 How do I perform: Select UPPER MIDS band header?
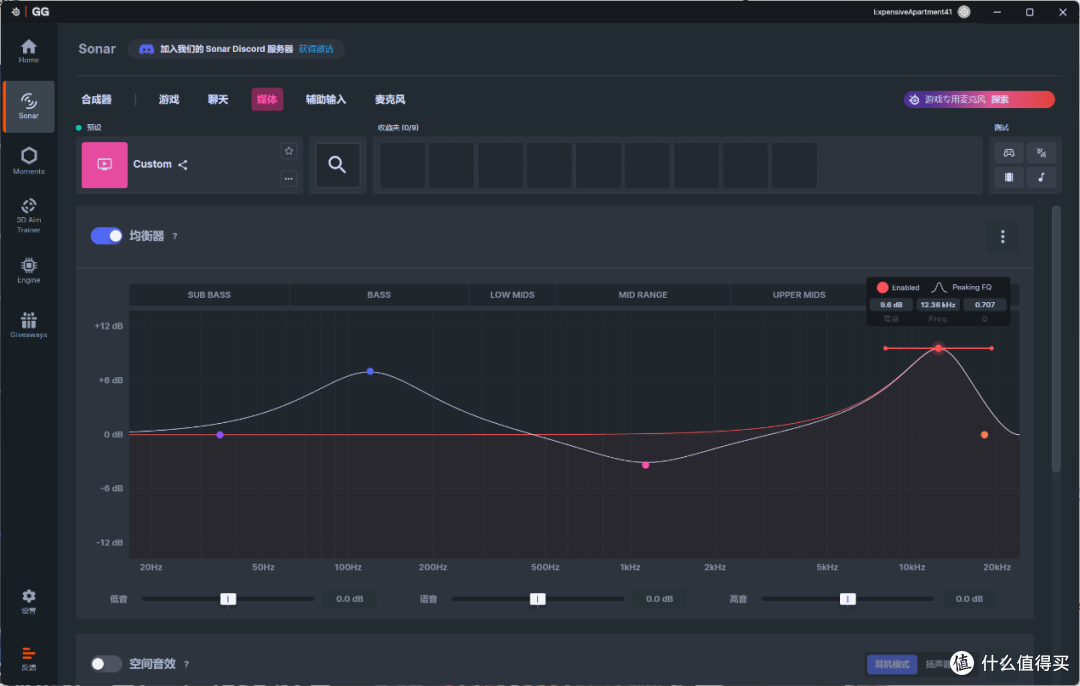pyautogui.click(x=798, y=295)
